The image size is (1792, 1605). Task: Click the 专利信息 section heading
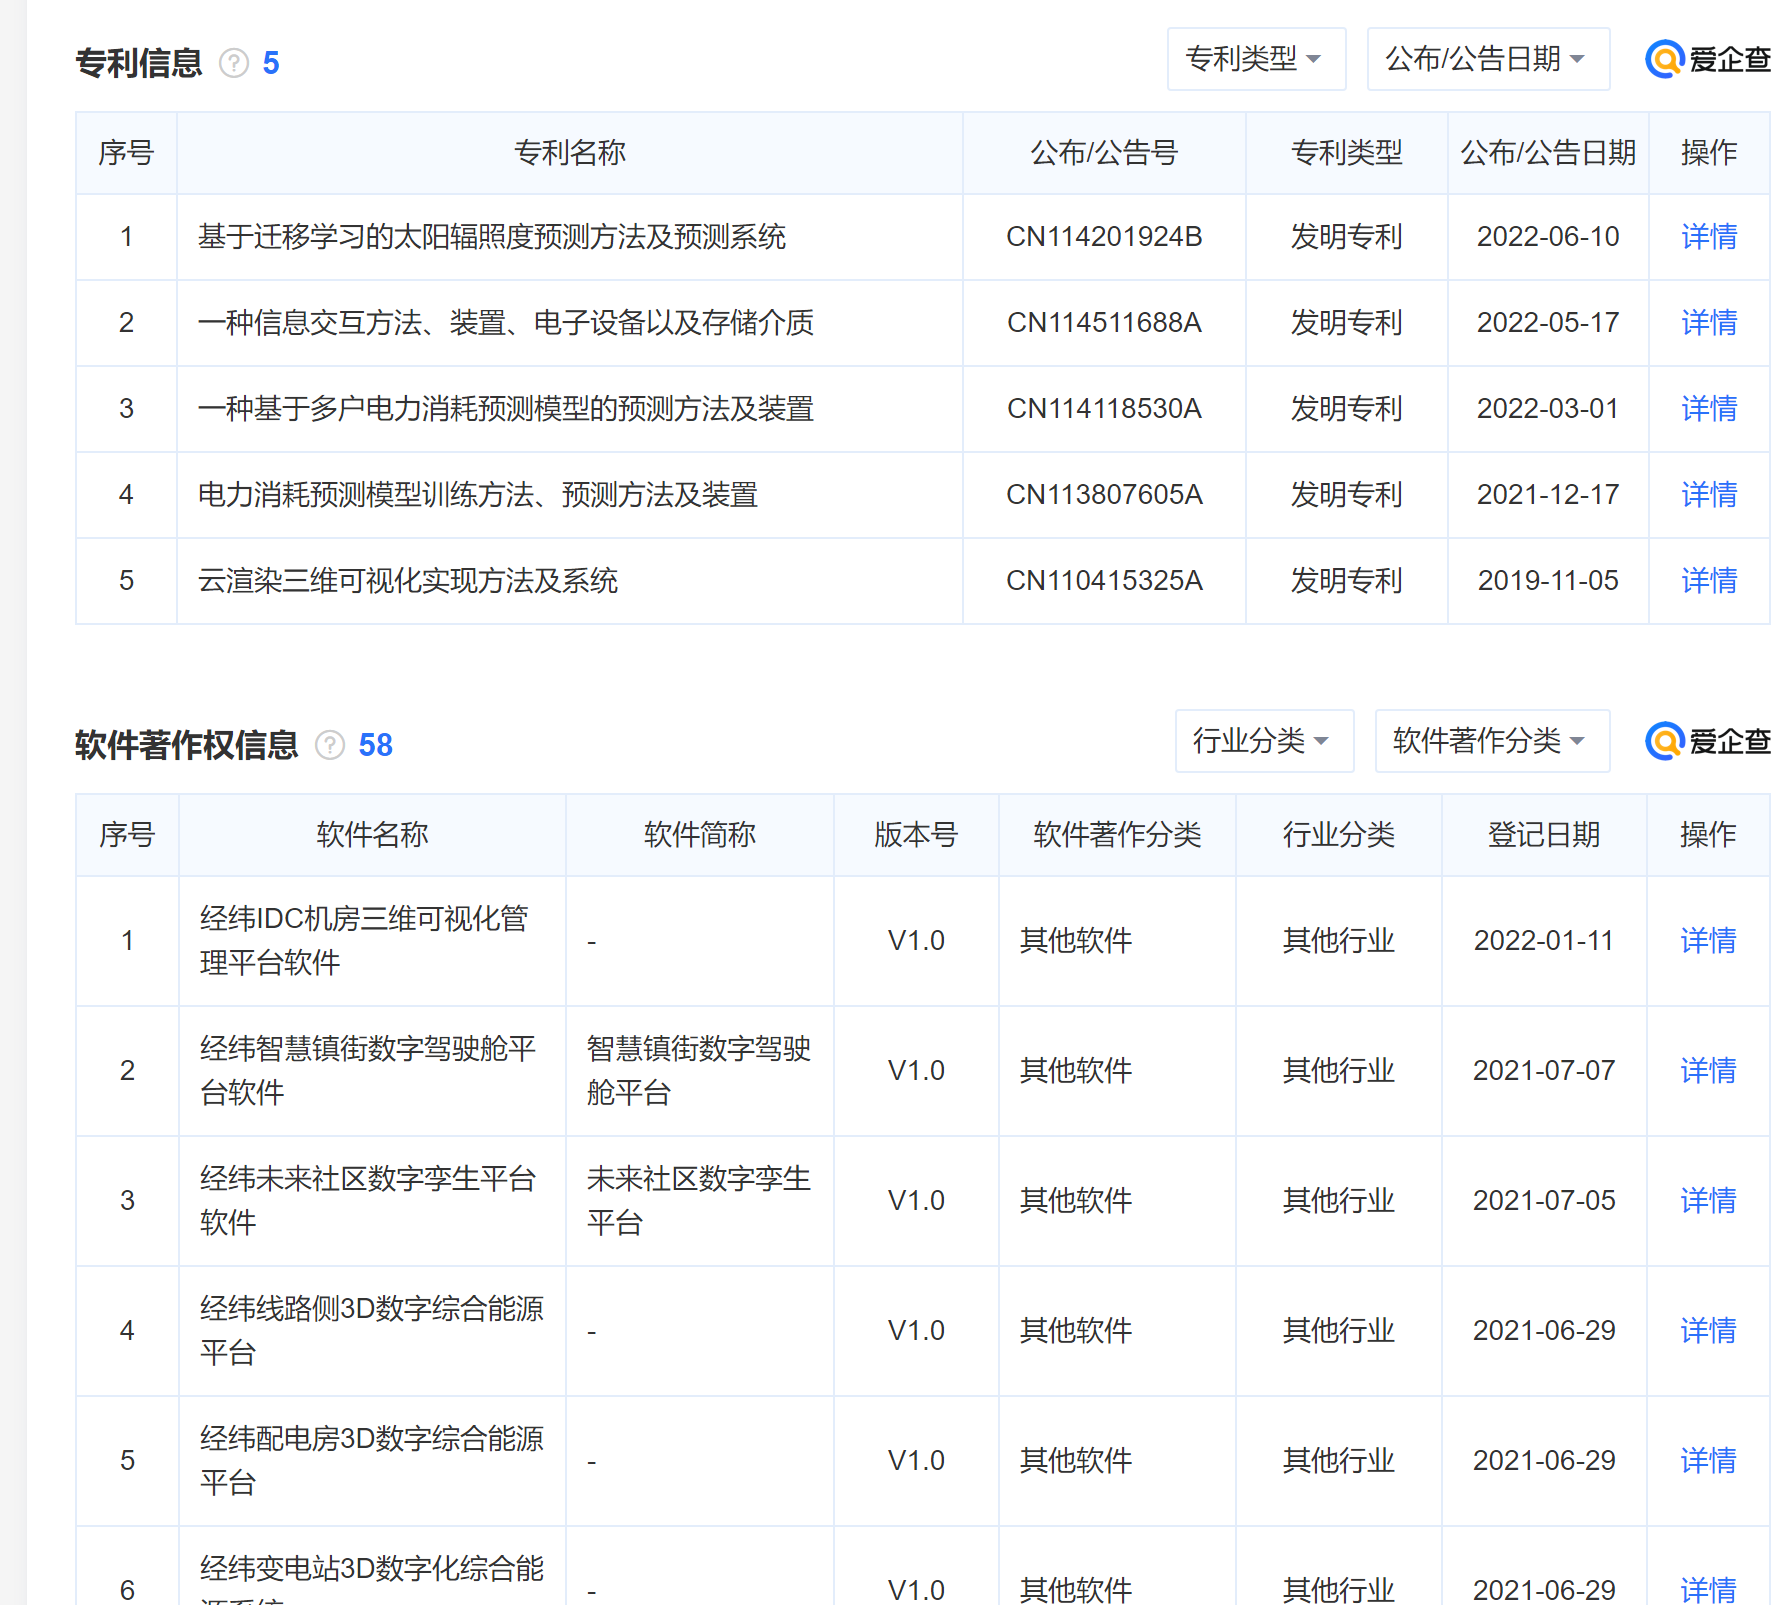tap(139, 63)
